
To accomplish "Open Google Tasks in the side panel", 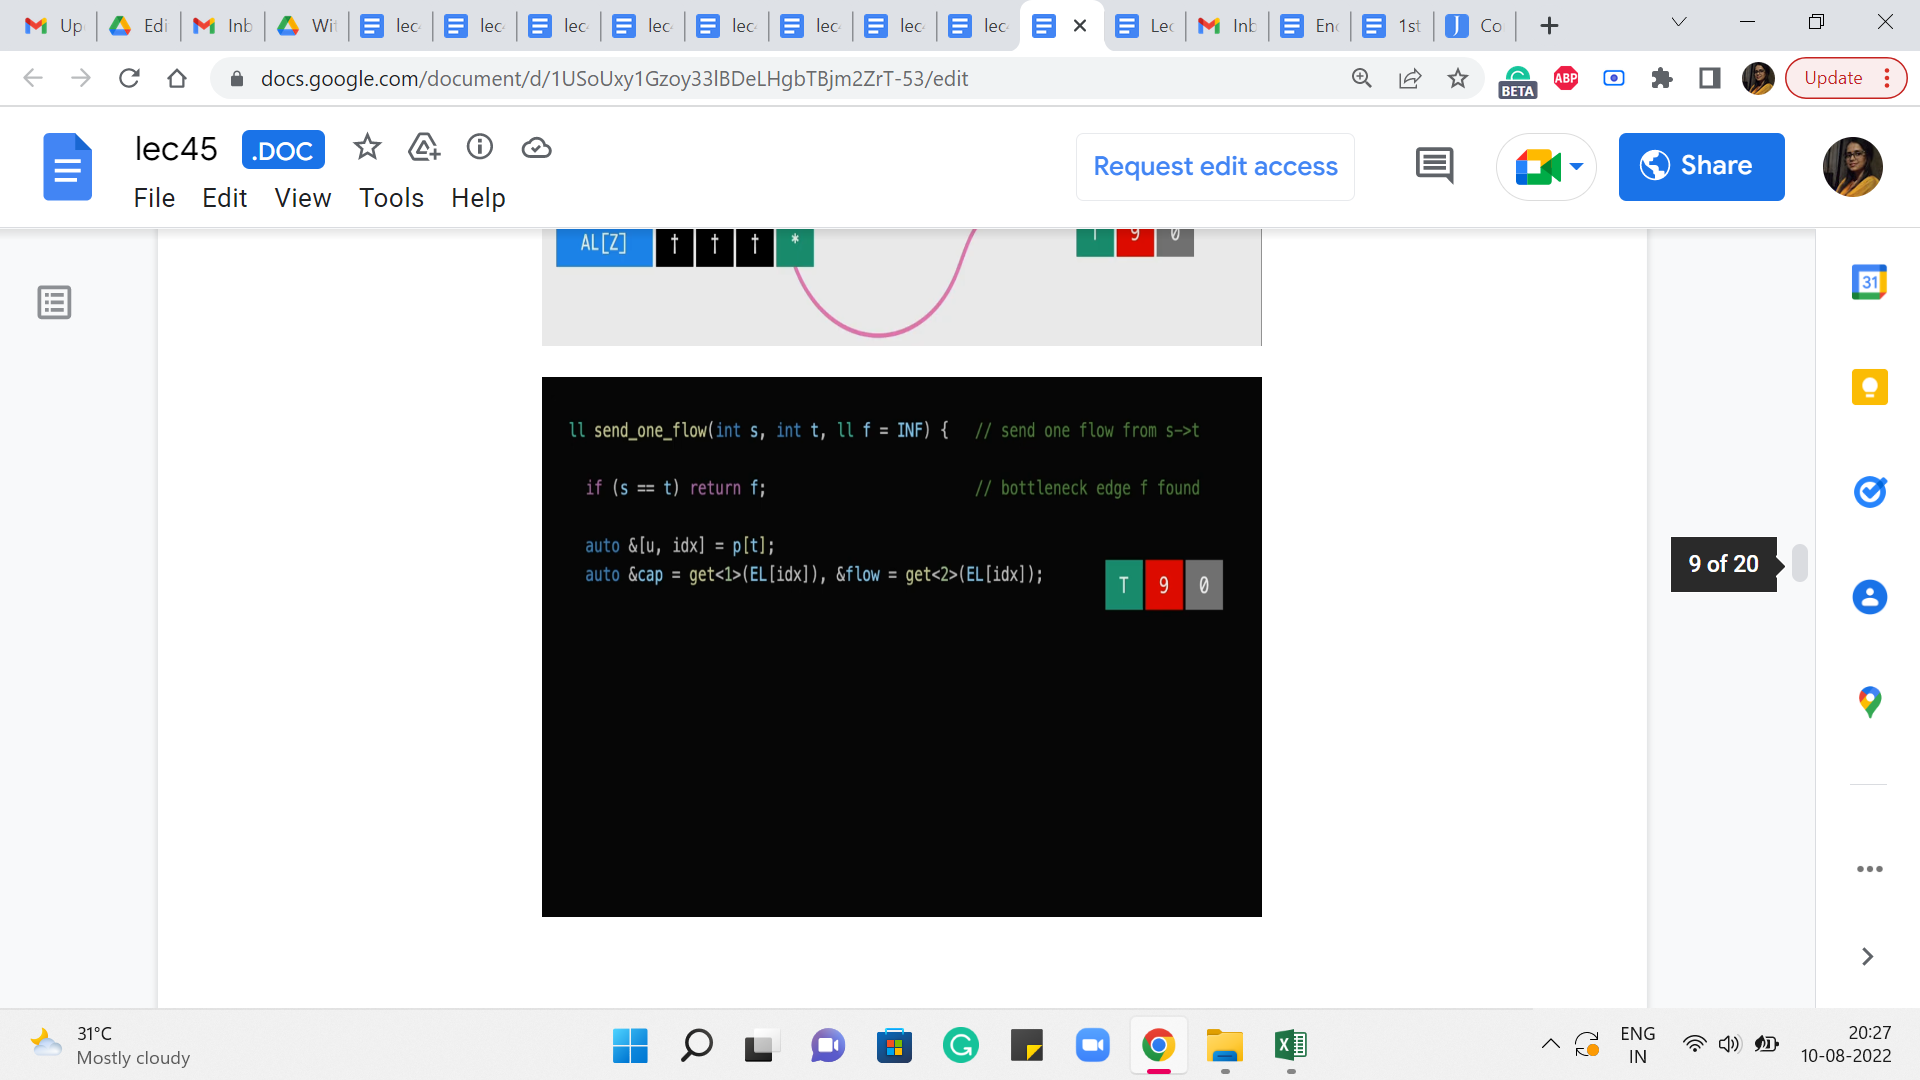I will 1869,492.
